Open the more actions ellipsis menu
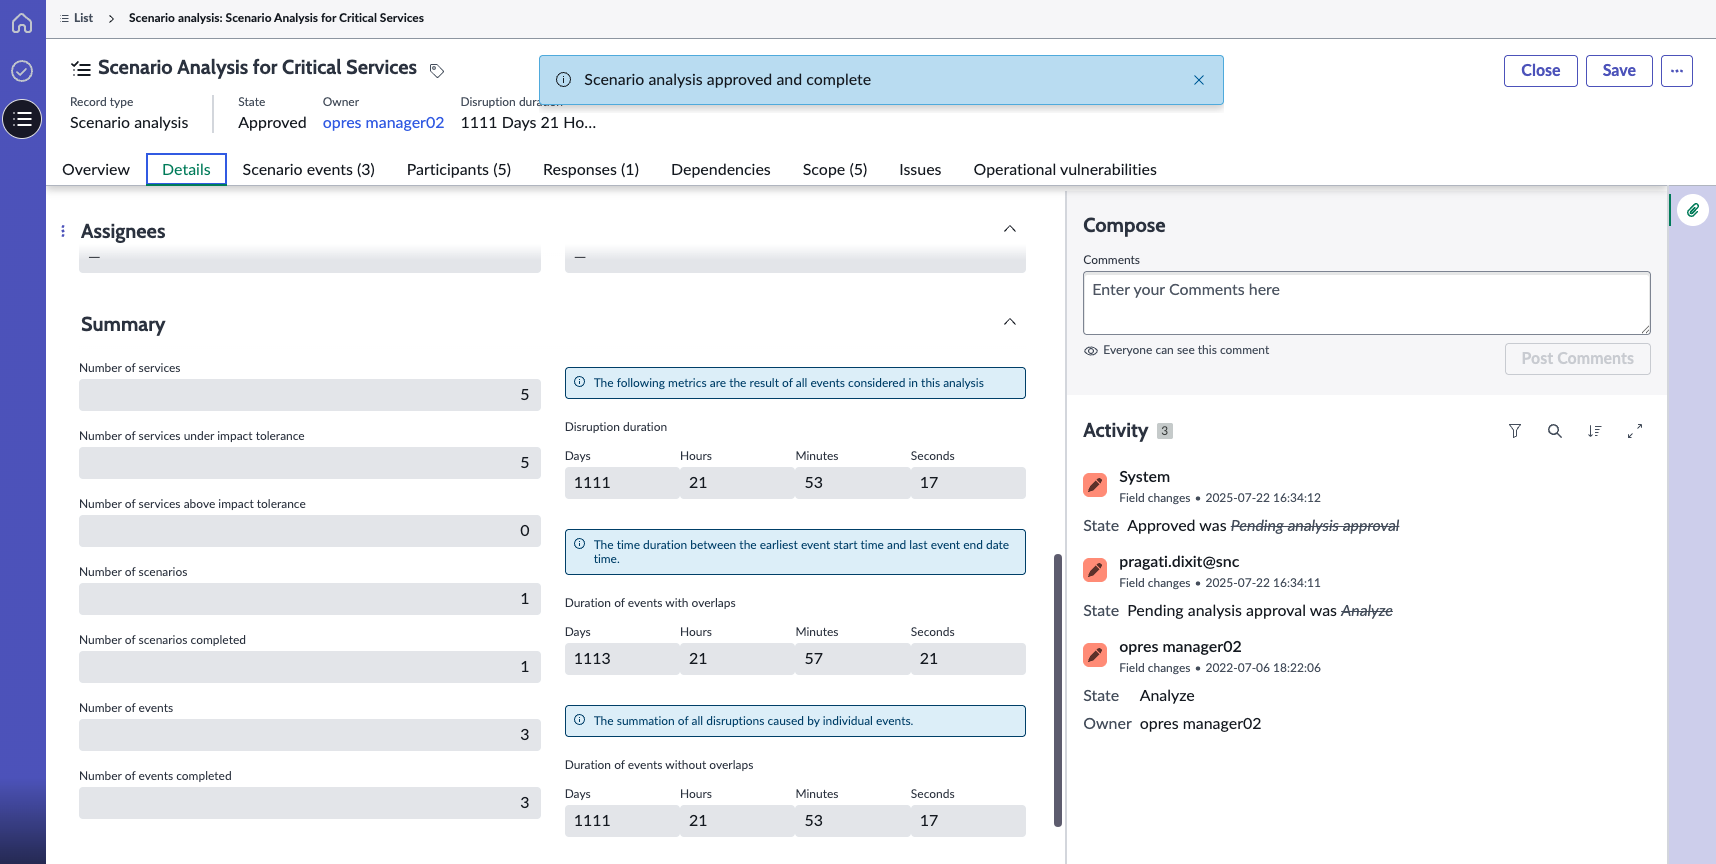This screenshot has height=864, width=1716. click(x=1677, y=71)
